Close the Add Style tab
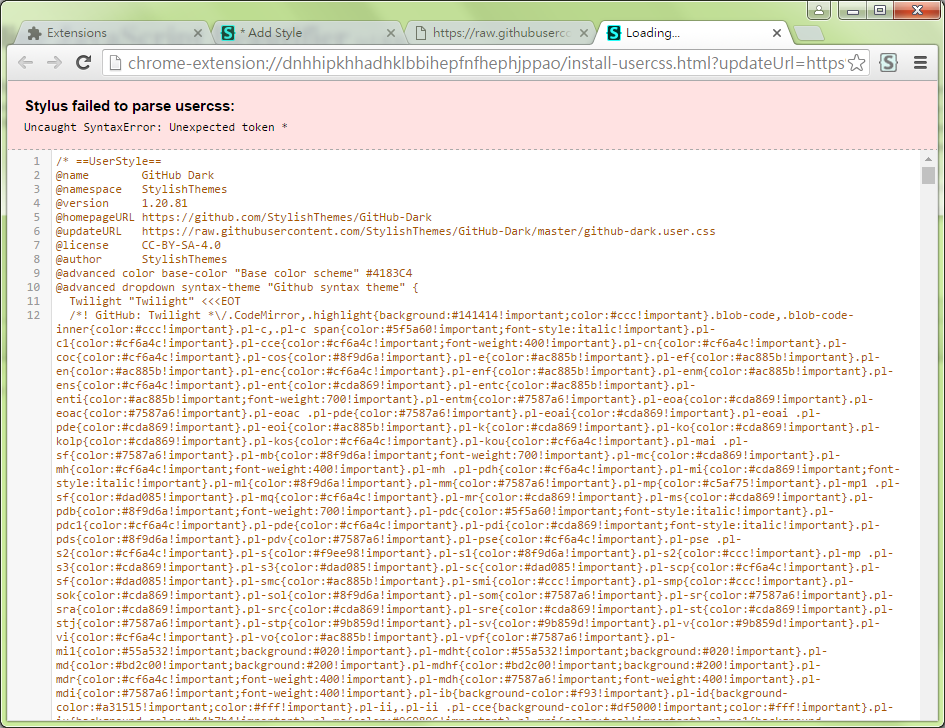Screen dimensions: 945x728 (391, 33)
